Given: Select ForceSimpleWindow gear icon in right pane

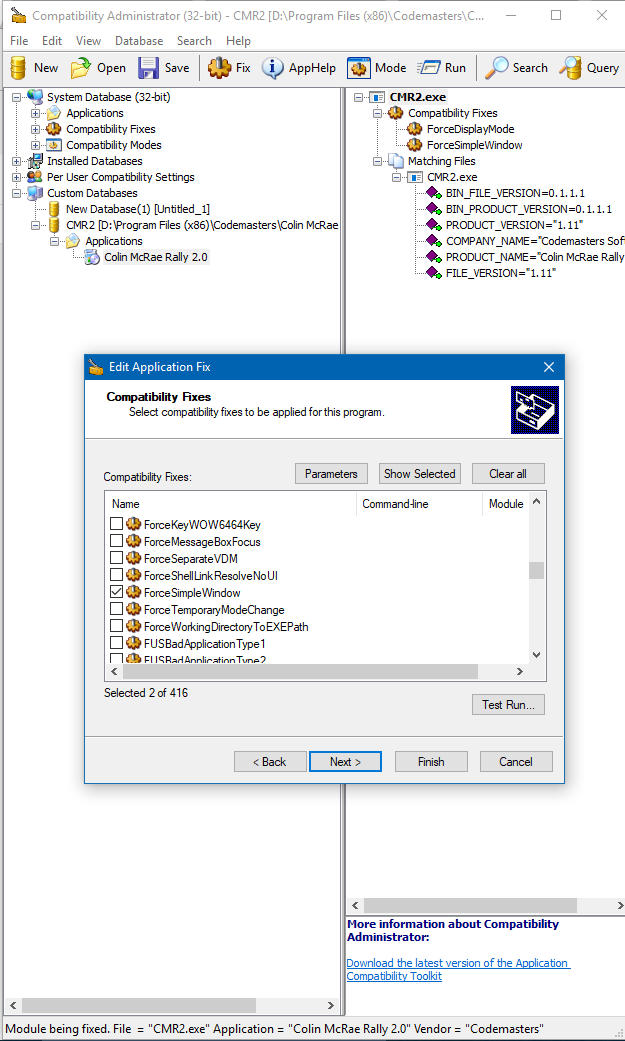Looking at the screenshot, I should point(414,145).
